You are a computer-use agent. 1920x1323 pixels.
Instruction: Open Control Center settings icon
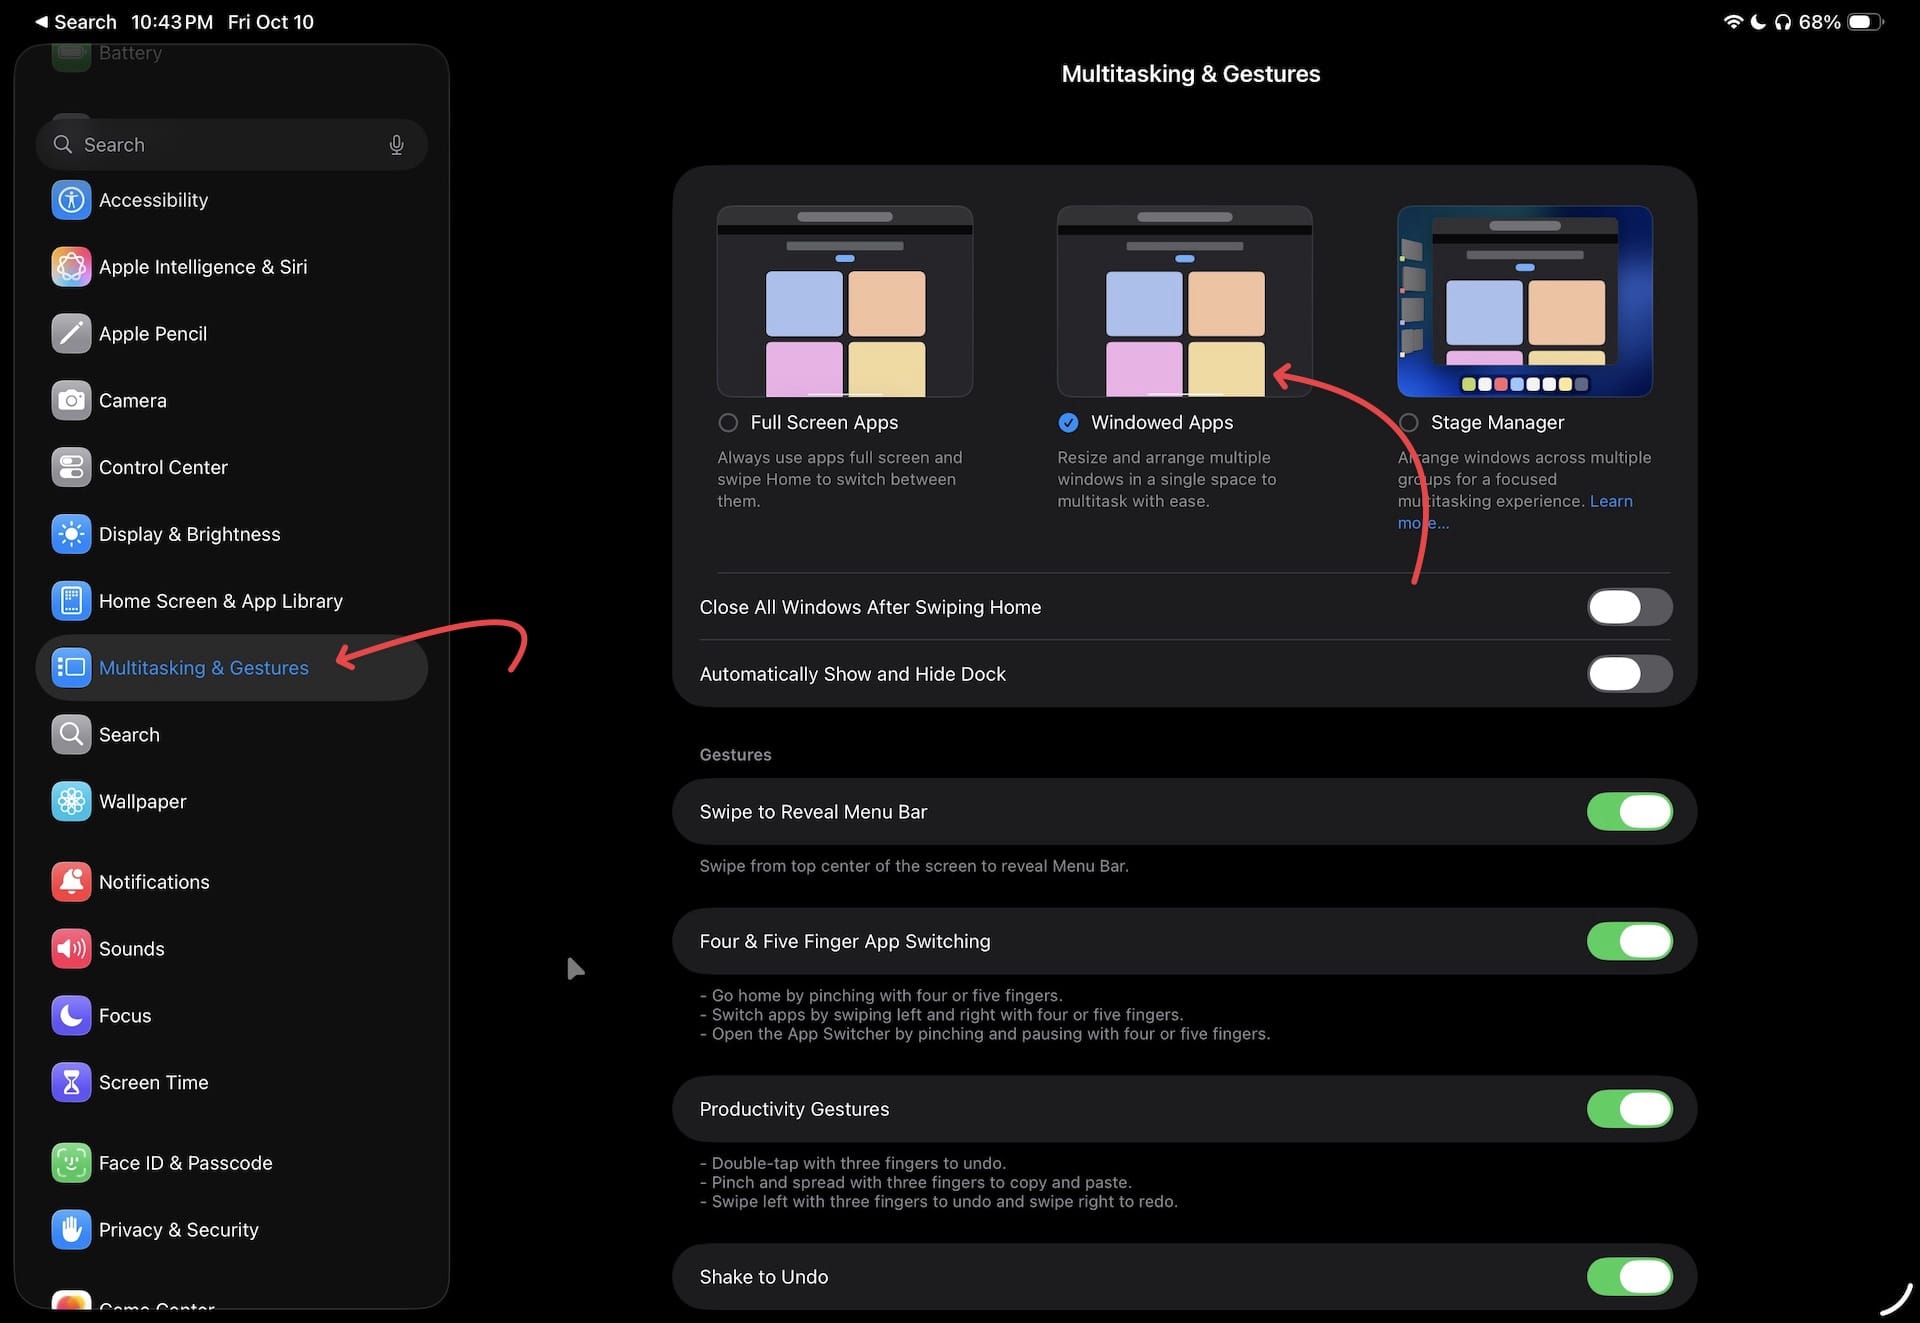click(71, 467)
